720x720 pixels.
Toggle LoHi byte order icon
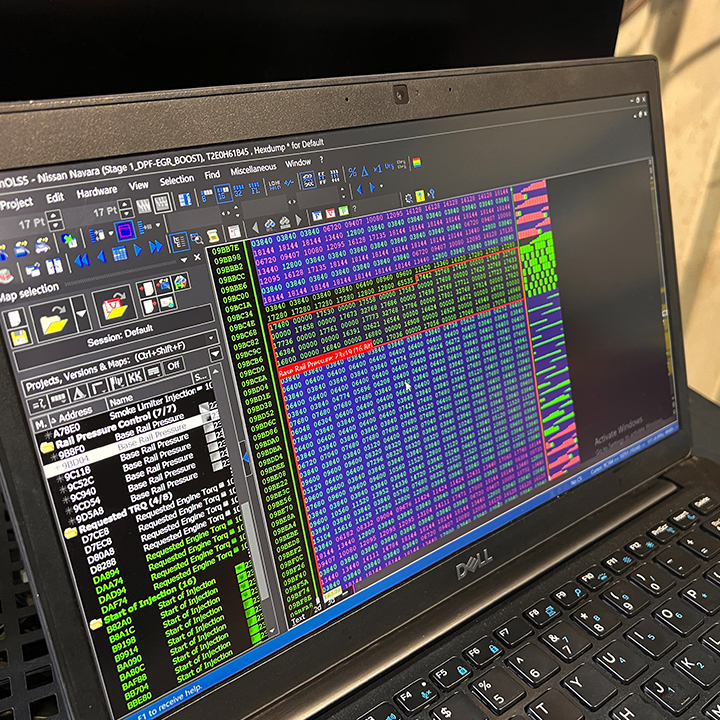pos(275,185)
